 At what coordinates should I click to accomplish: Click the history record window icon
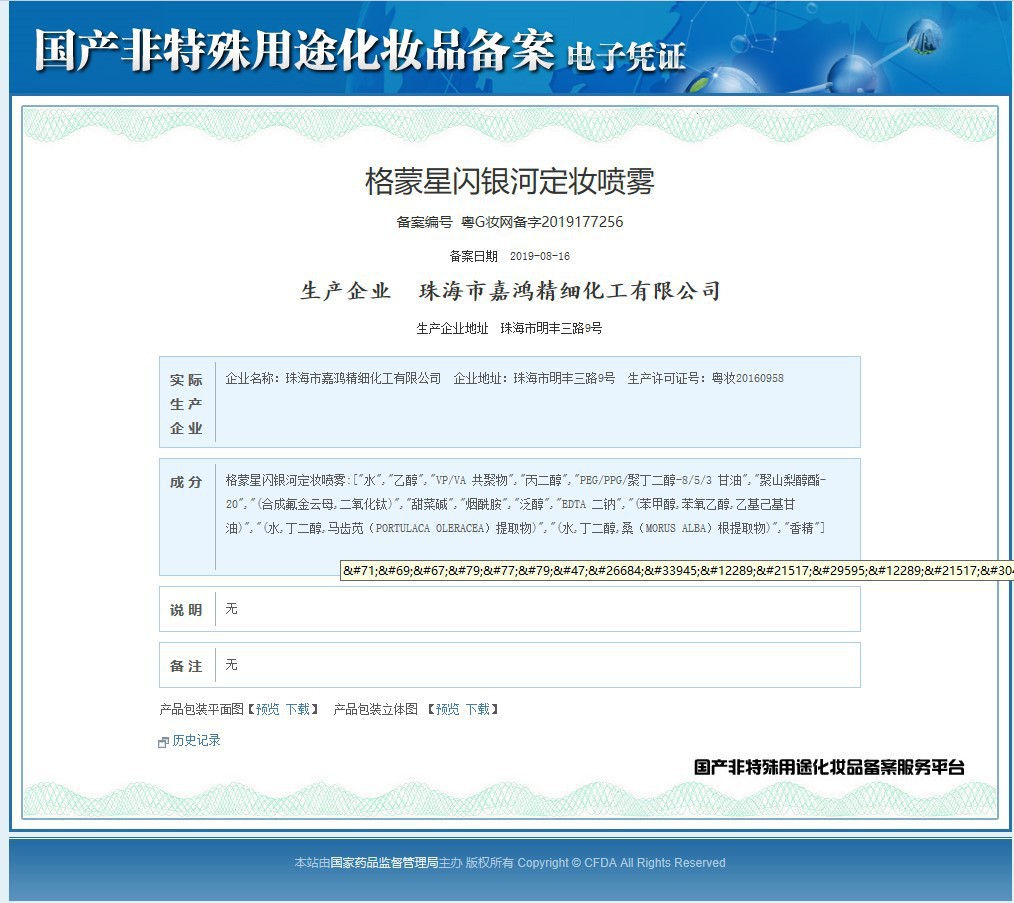(x=163, y=743)
